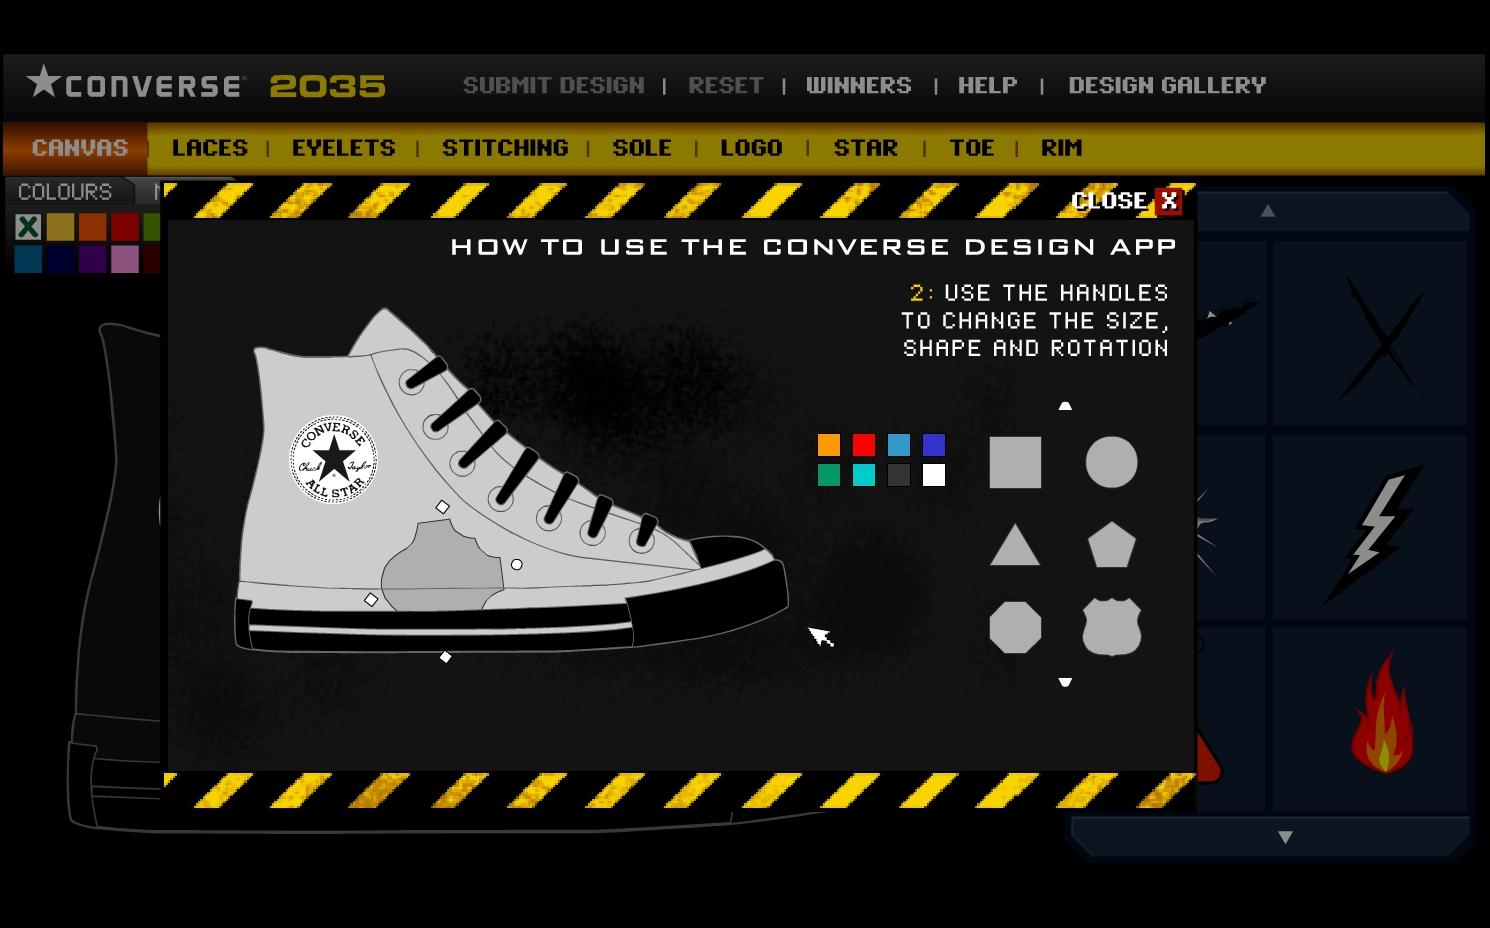Select the crossed lines X graphic
The width and height of the screenshot is (1490, 928).
pyautogui.click(x=1381, y=340)
